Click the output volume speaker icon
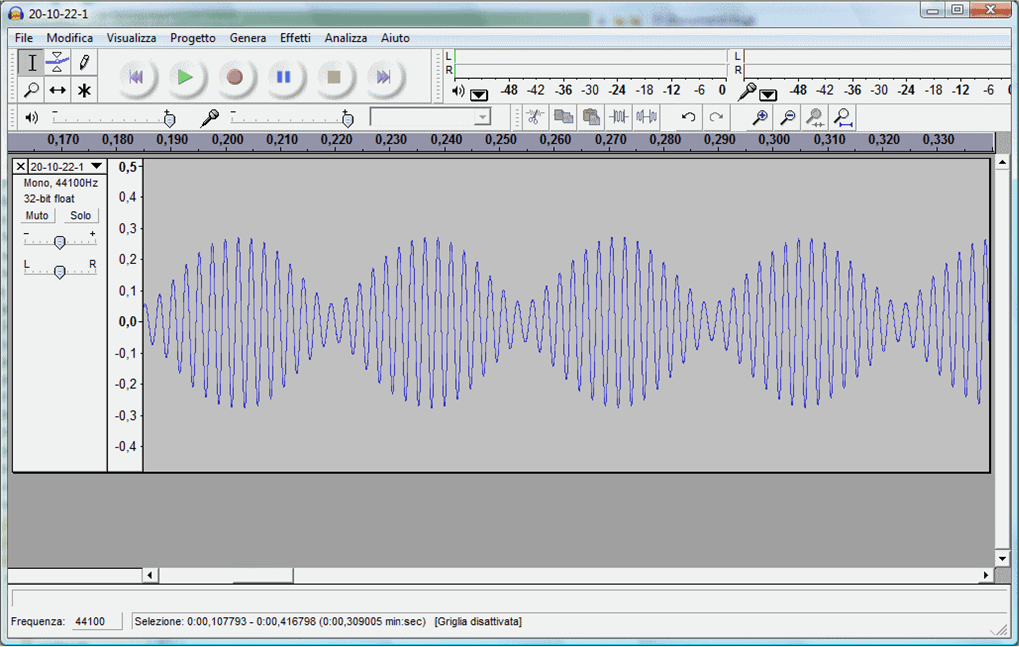1019x647 pixels. coord(31,118)
